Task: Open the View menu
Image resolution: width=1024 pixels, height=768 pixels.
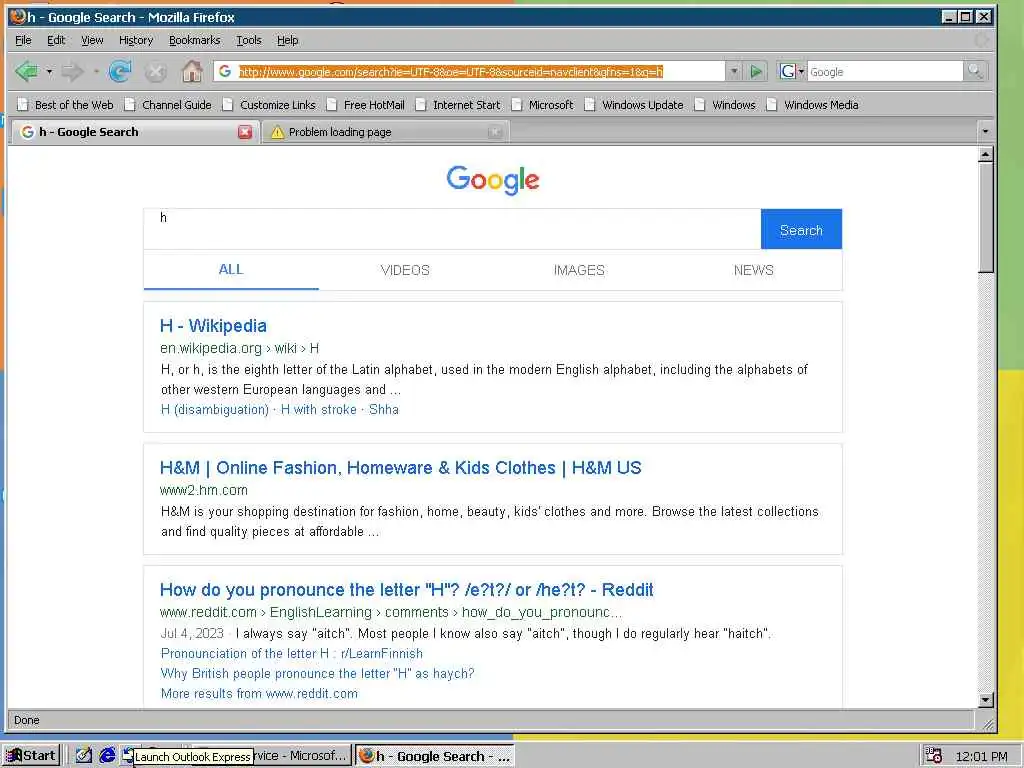Action: pos(92,40)
